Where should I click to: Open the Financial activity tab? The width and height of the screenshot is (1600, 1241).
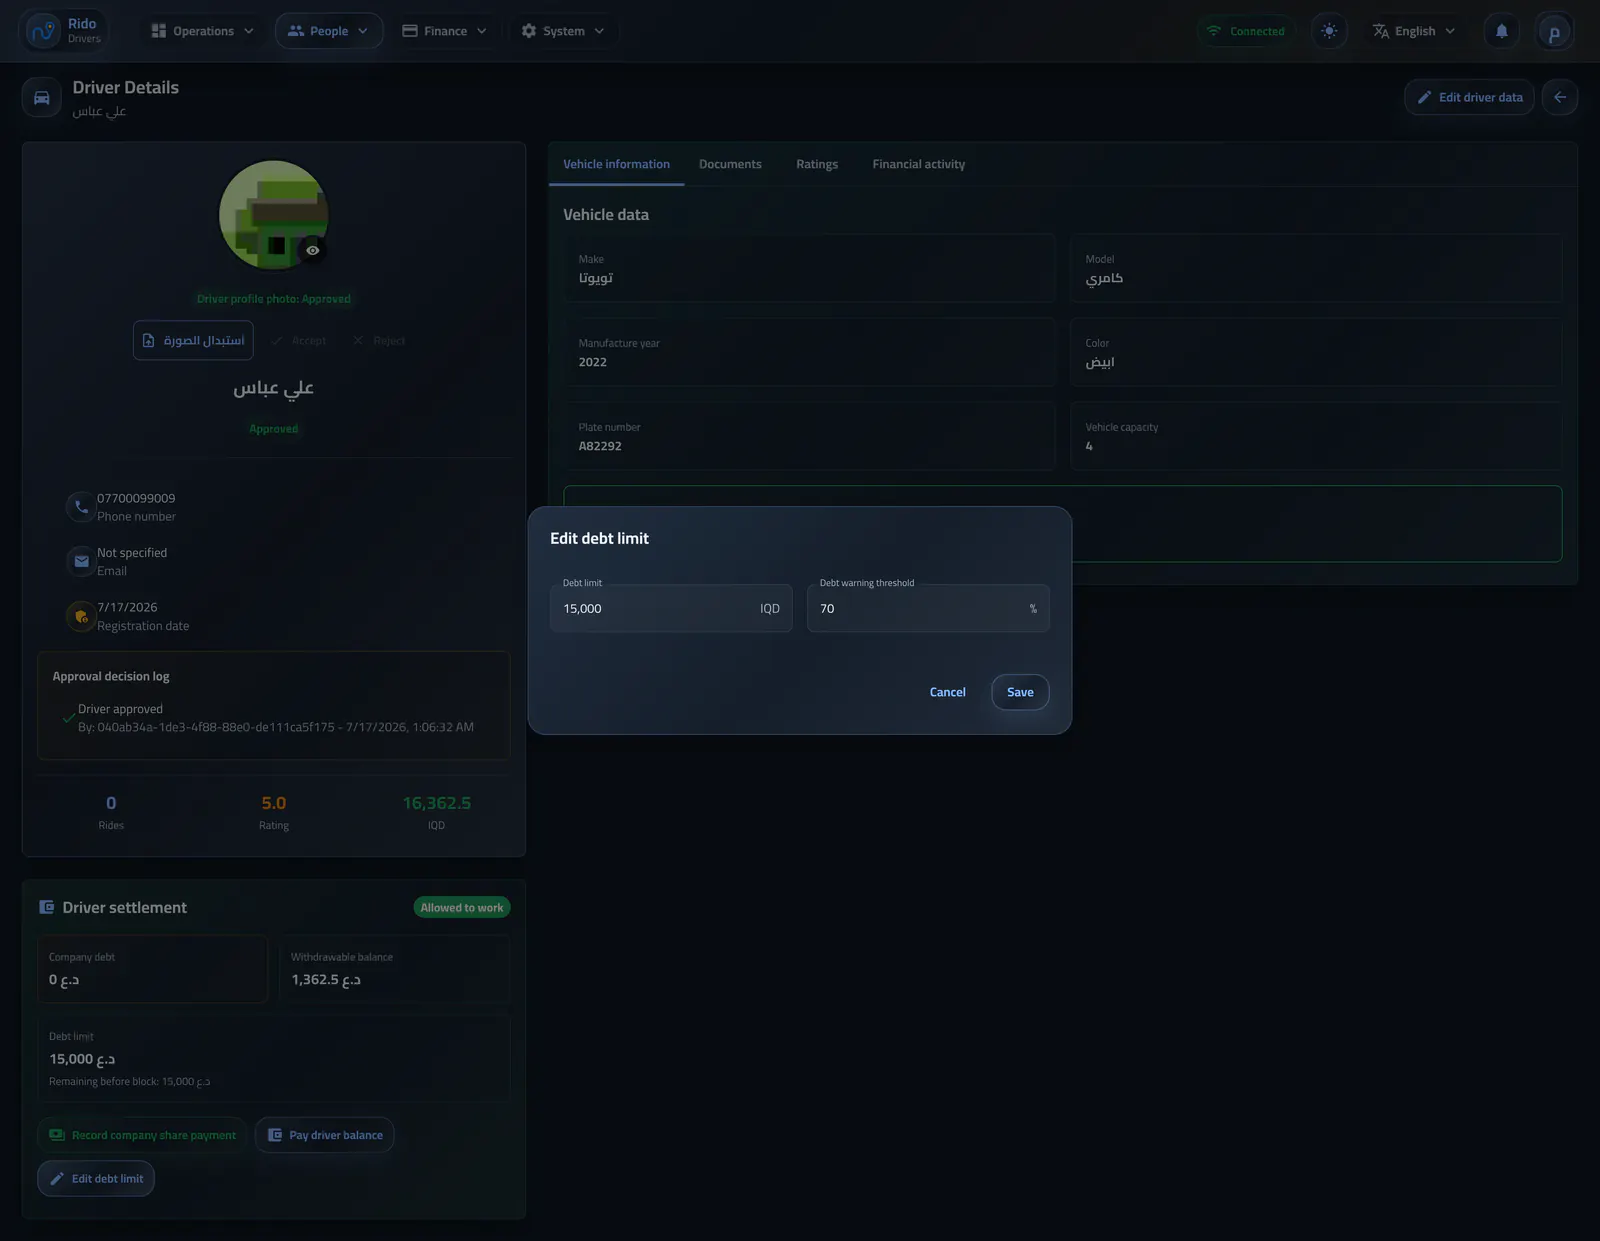918,164
